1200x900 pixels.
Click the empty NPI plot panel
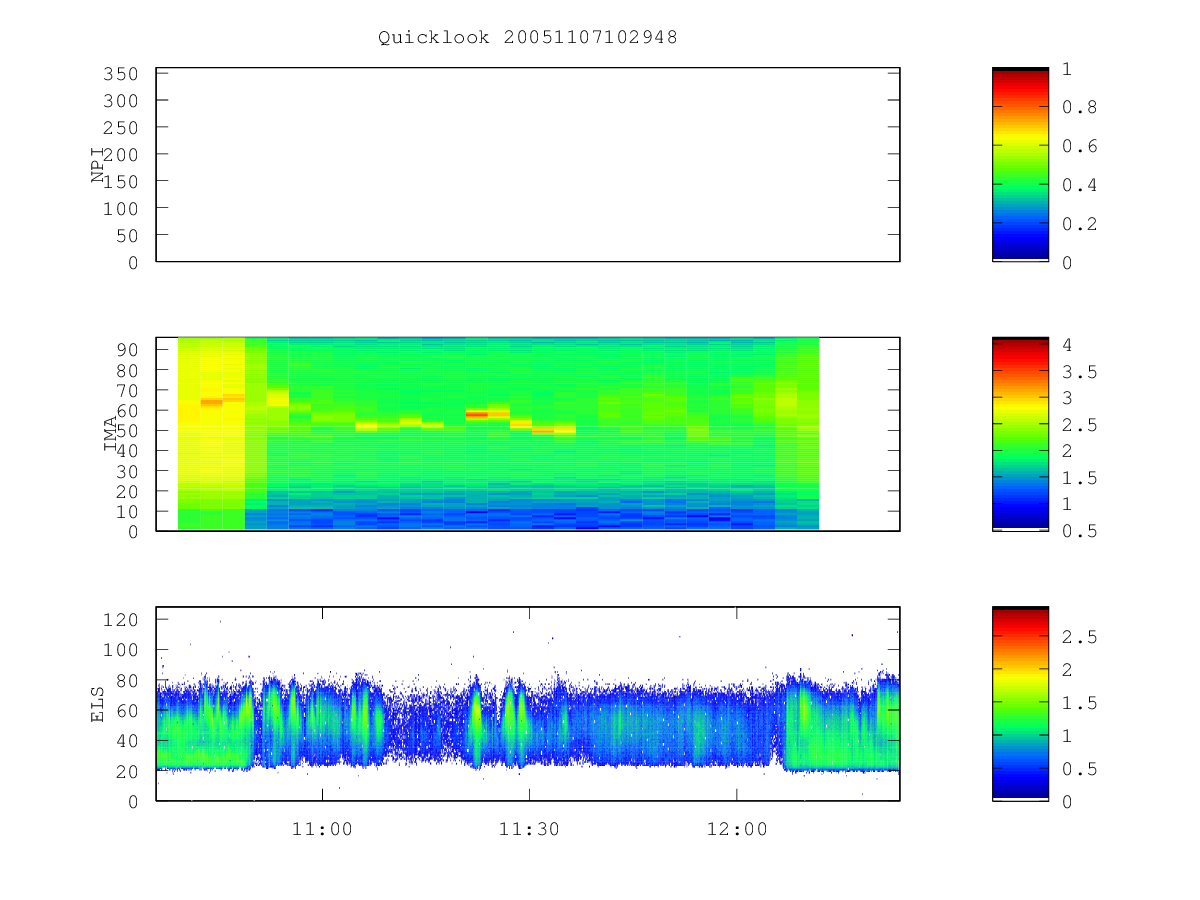[528, 165]
